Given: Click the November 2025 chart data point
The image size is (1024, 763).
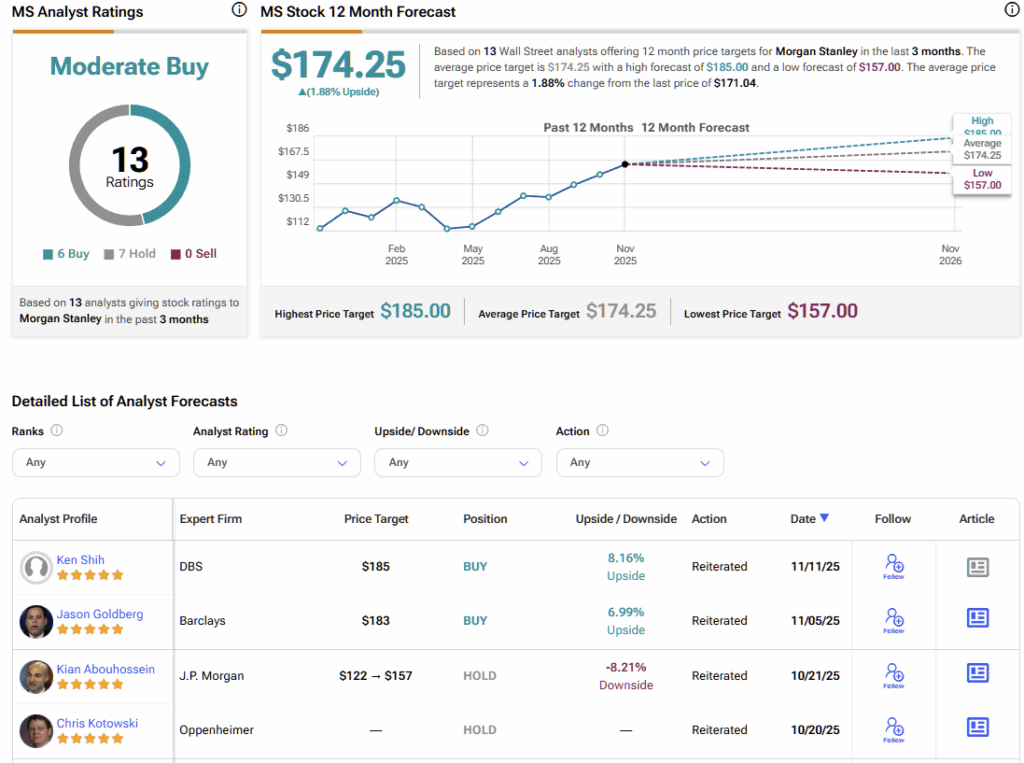Looking at the screenshot, I should point(625,164).
